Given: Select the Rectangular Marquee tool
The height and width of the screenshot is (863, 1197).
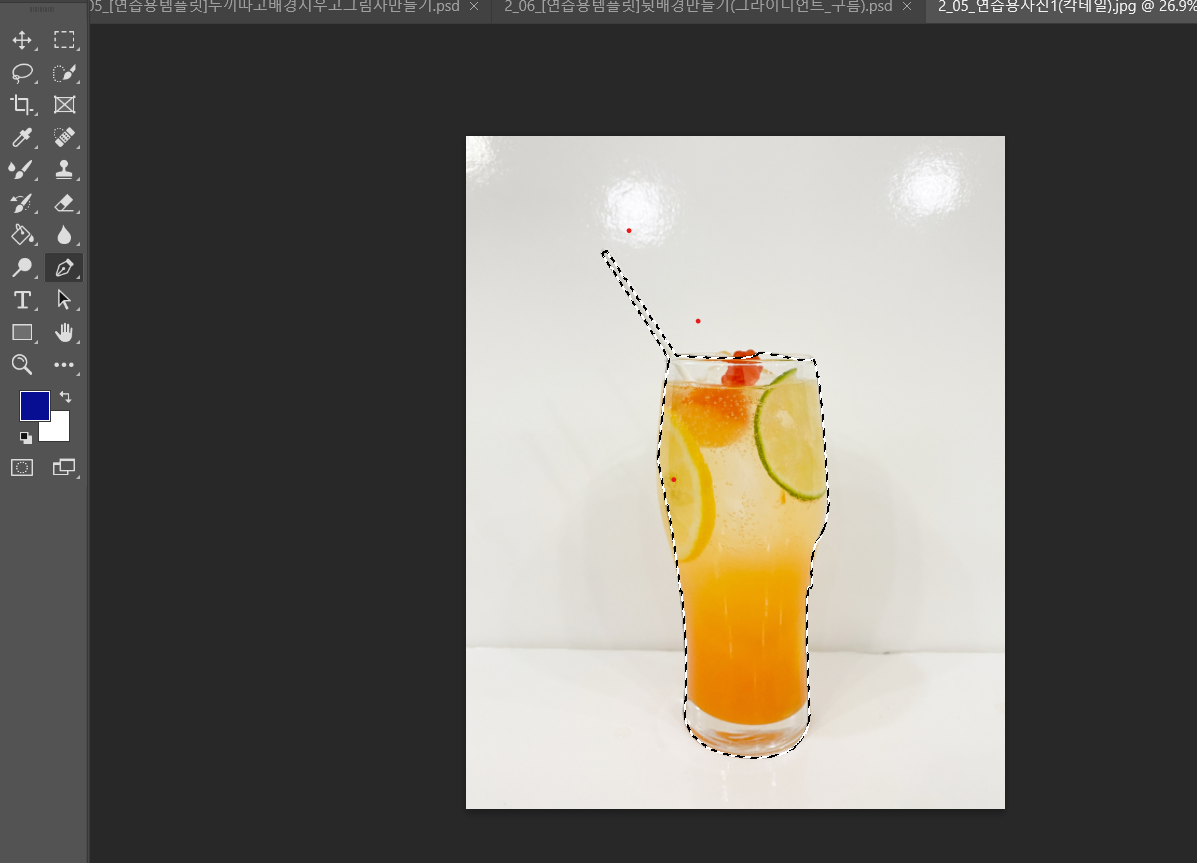Looking at the screenshot, I should 64,40.
